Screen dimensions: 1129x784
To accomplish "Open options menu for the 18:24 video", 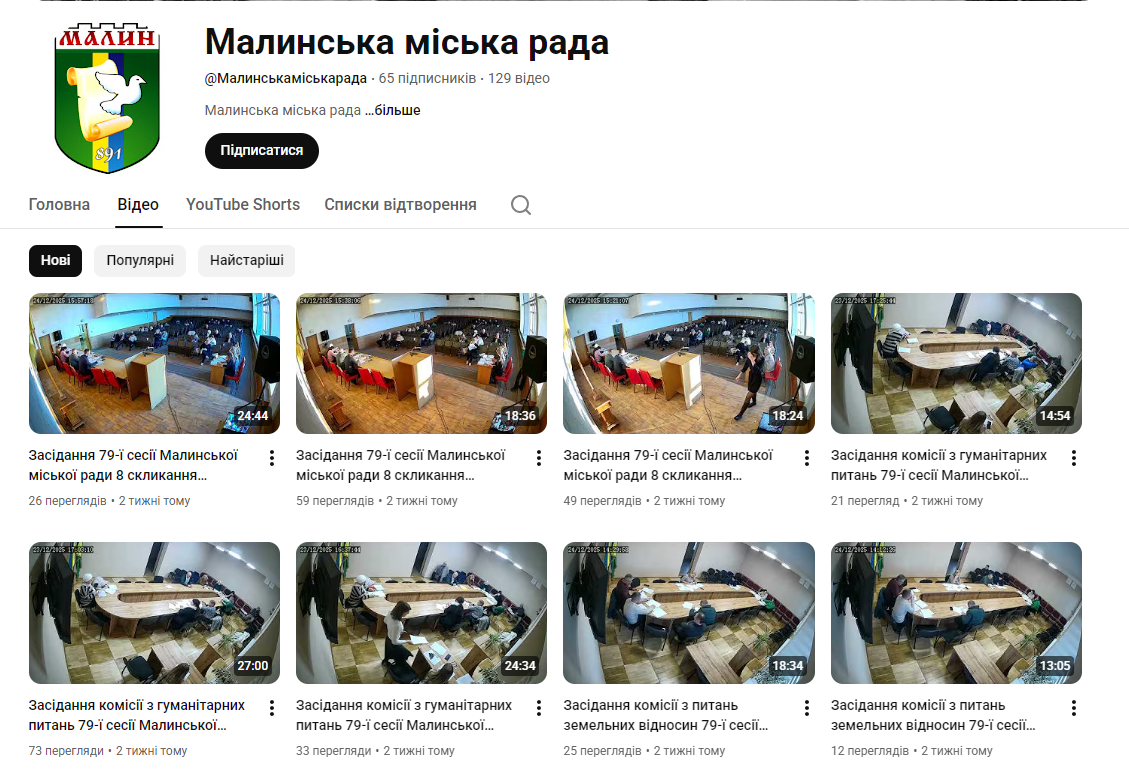I will tap(807, 458).
